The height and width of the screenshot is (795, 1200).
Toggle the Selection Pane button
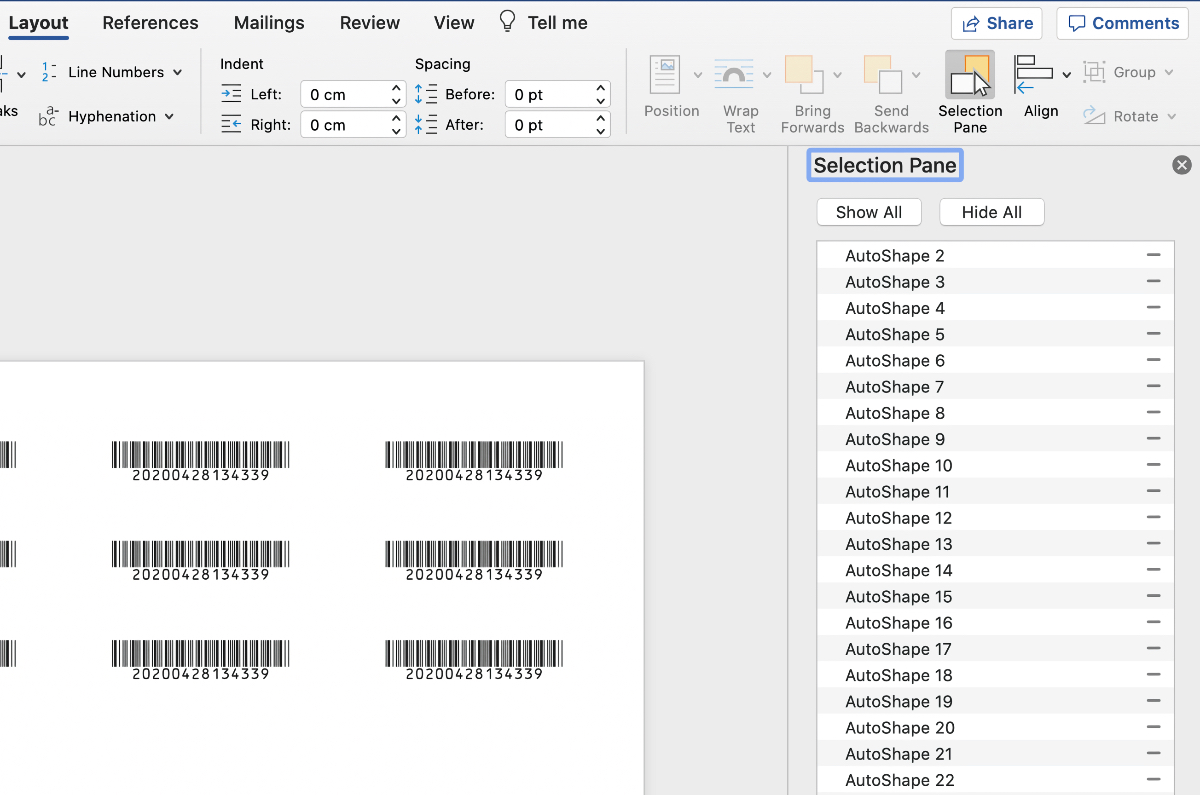pos(970,92)
